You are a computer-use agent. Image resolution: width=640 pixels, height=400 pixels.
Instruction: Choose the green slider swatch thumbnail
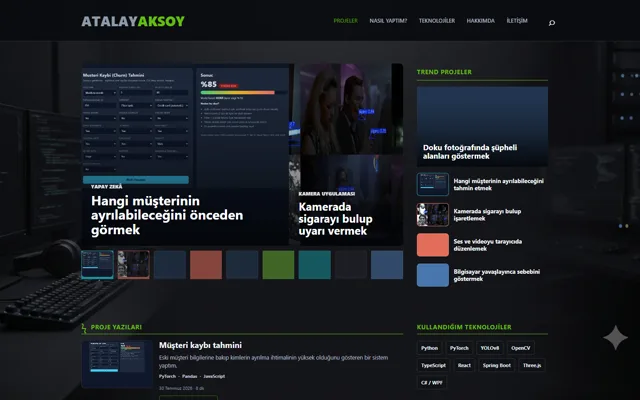[x=278, y=265]
